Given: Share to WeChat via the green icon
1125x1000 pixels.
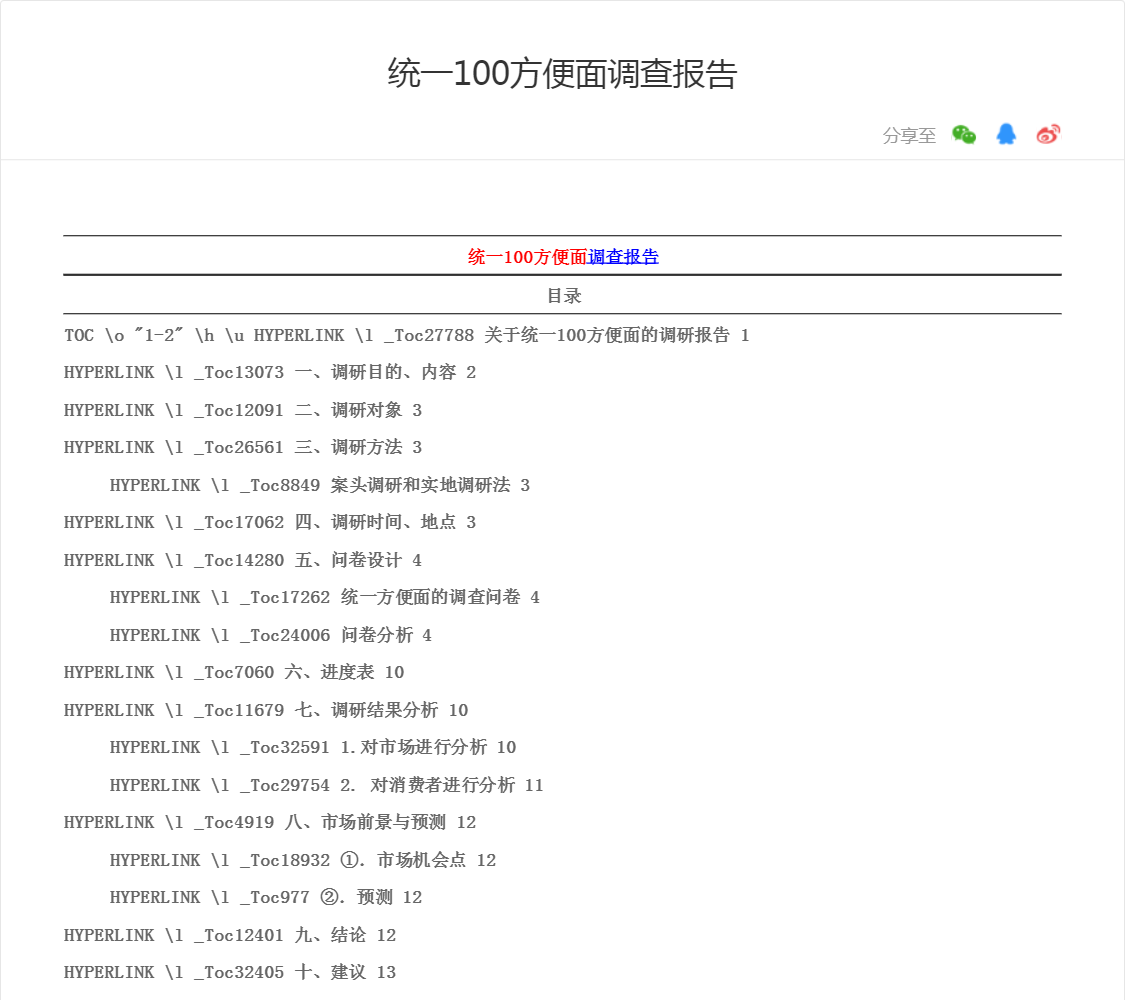Looking at the screenshot, I should click(964, 134).
